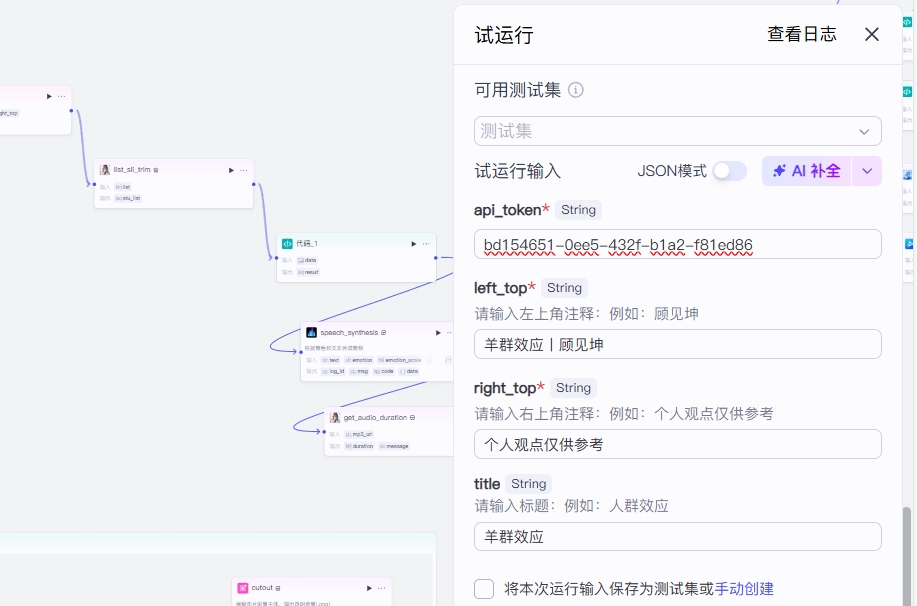Close the 试运行 panel
Screen dimensions: 917x606
872,34
